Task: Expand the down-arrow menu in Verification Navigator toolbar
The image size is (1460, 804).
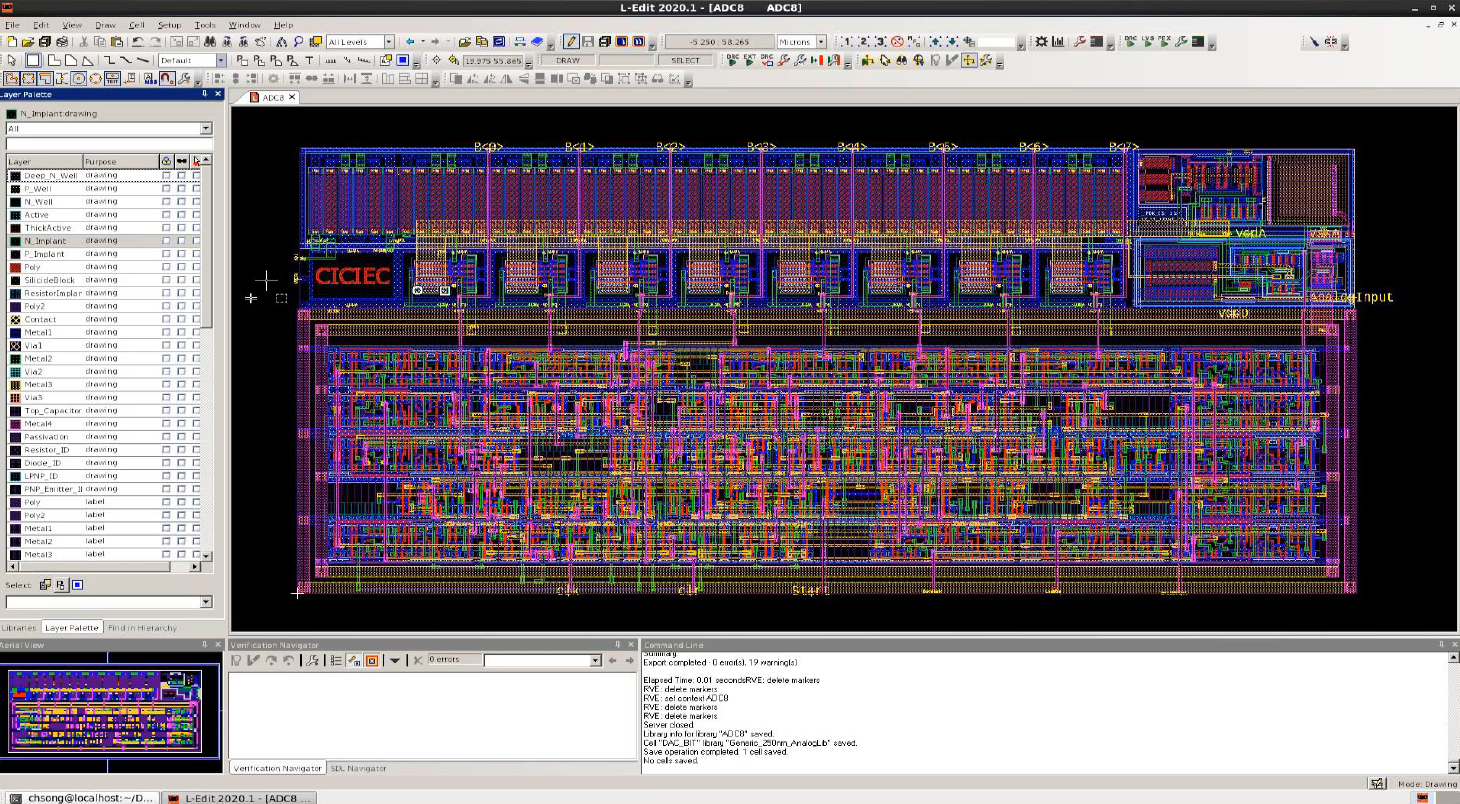Action: tap(395, 660)
